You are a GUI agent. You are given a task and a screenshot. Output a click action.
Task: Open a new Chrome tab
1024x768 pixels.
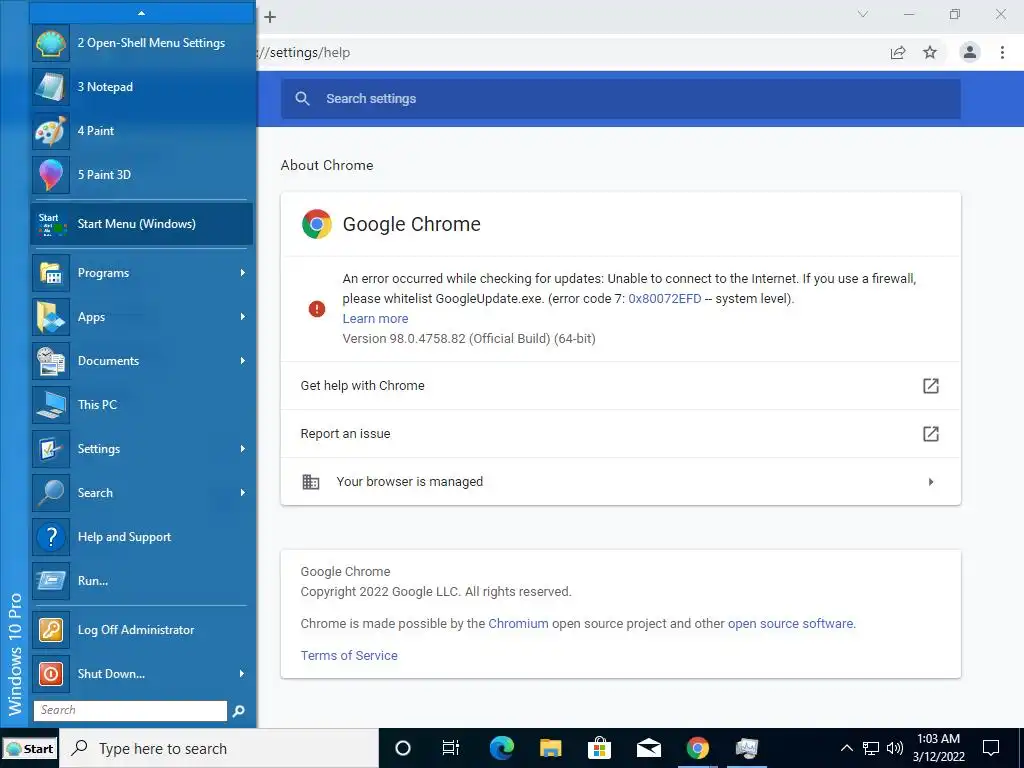pos(270,17)
